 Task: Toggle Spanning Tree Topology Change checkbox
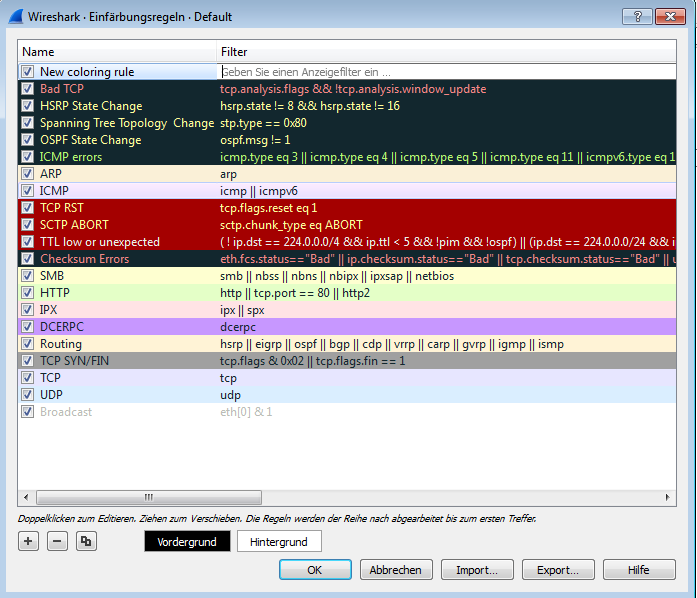point(28,123)
